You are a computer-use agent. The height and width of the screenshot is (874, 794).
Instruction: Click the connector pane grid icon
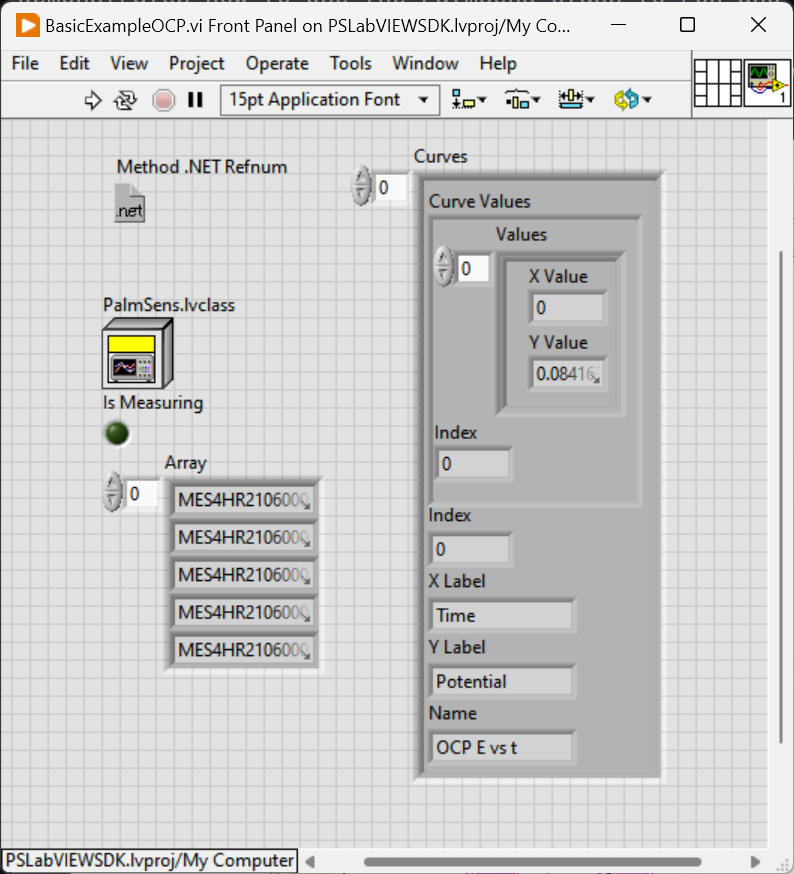coord(717,83)
